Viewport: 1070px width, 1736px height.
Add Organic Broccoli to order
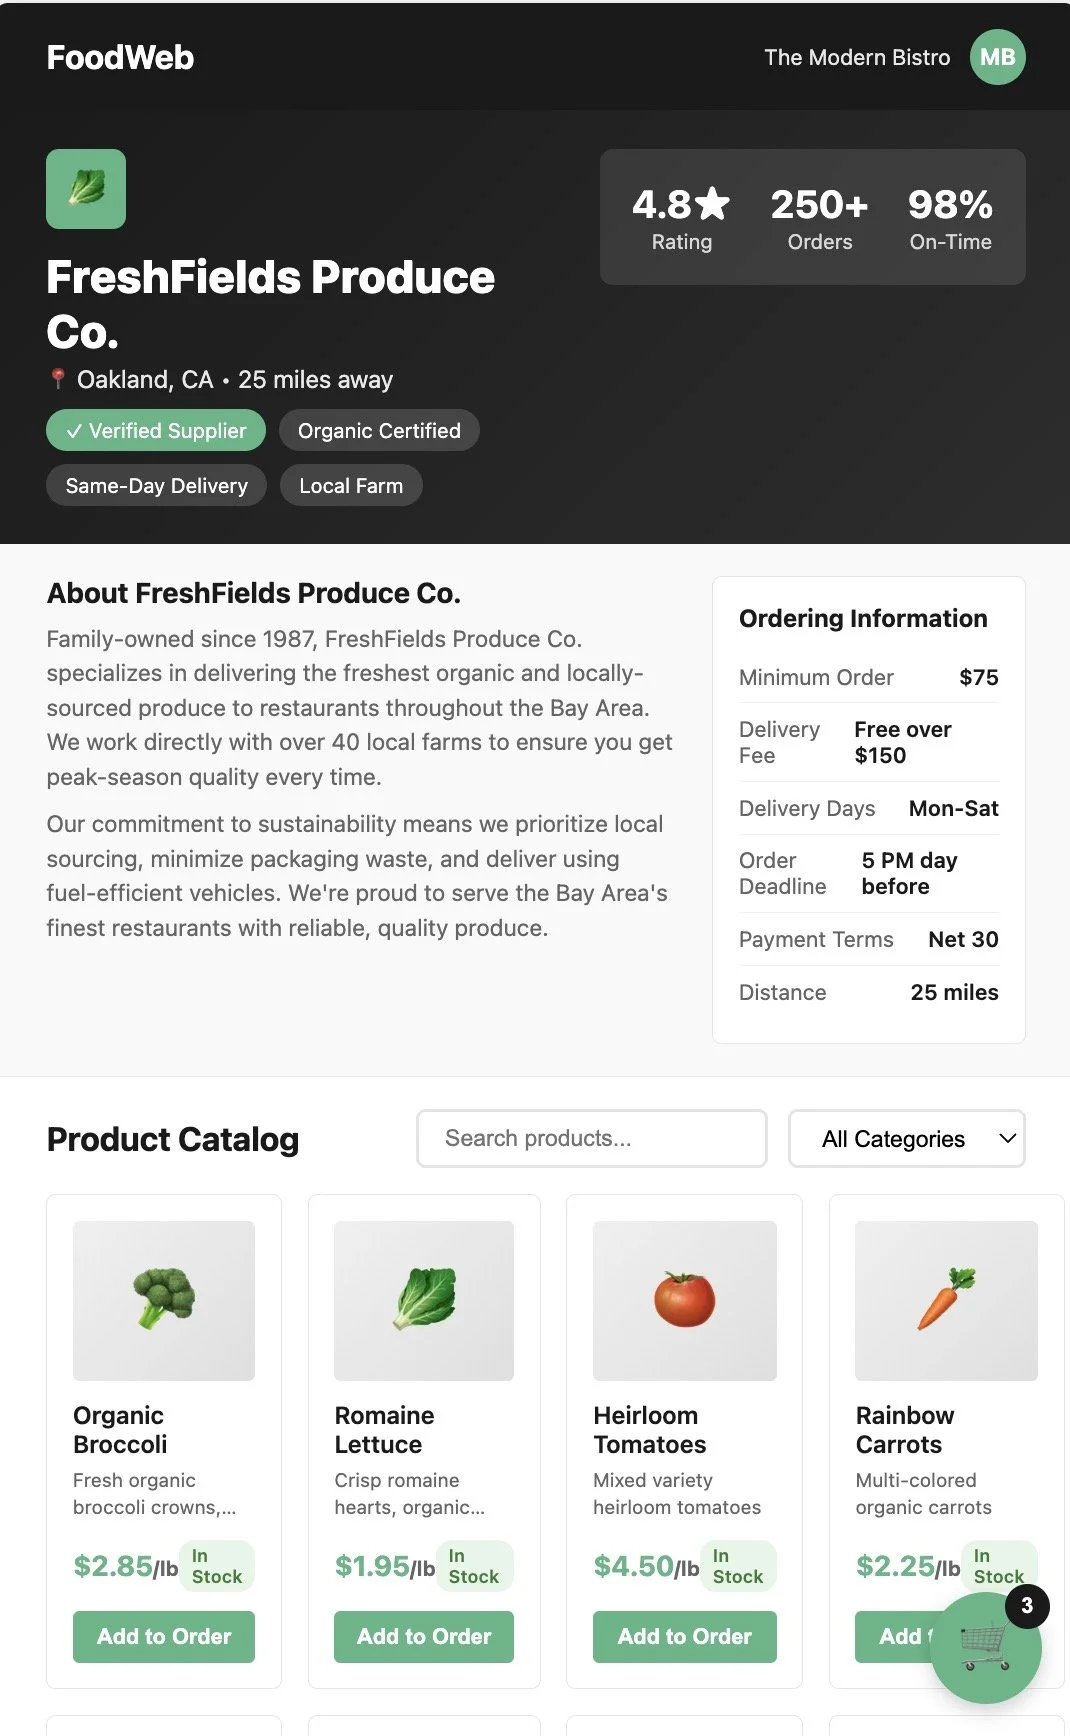tap(164, 1636)
